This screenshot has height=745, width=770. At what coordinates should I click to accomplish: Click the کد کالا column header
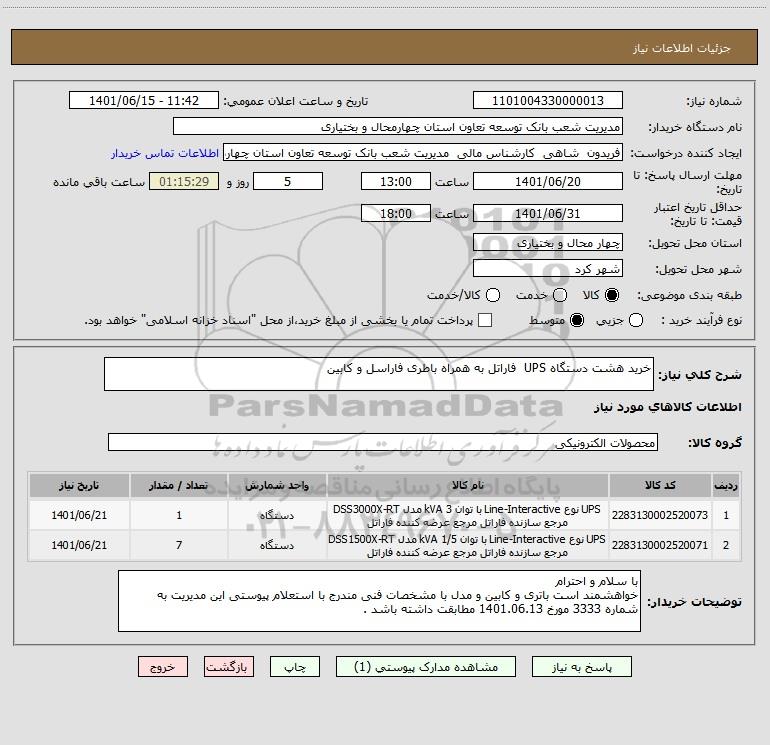[x=660, y=485]
